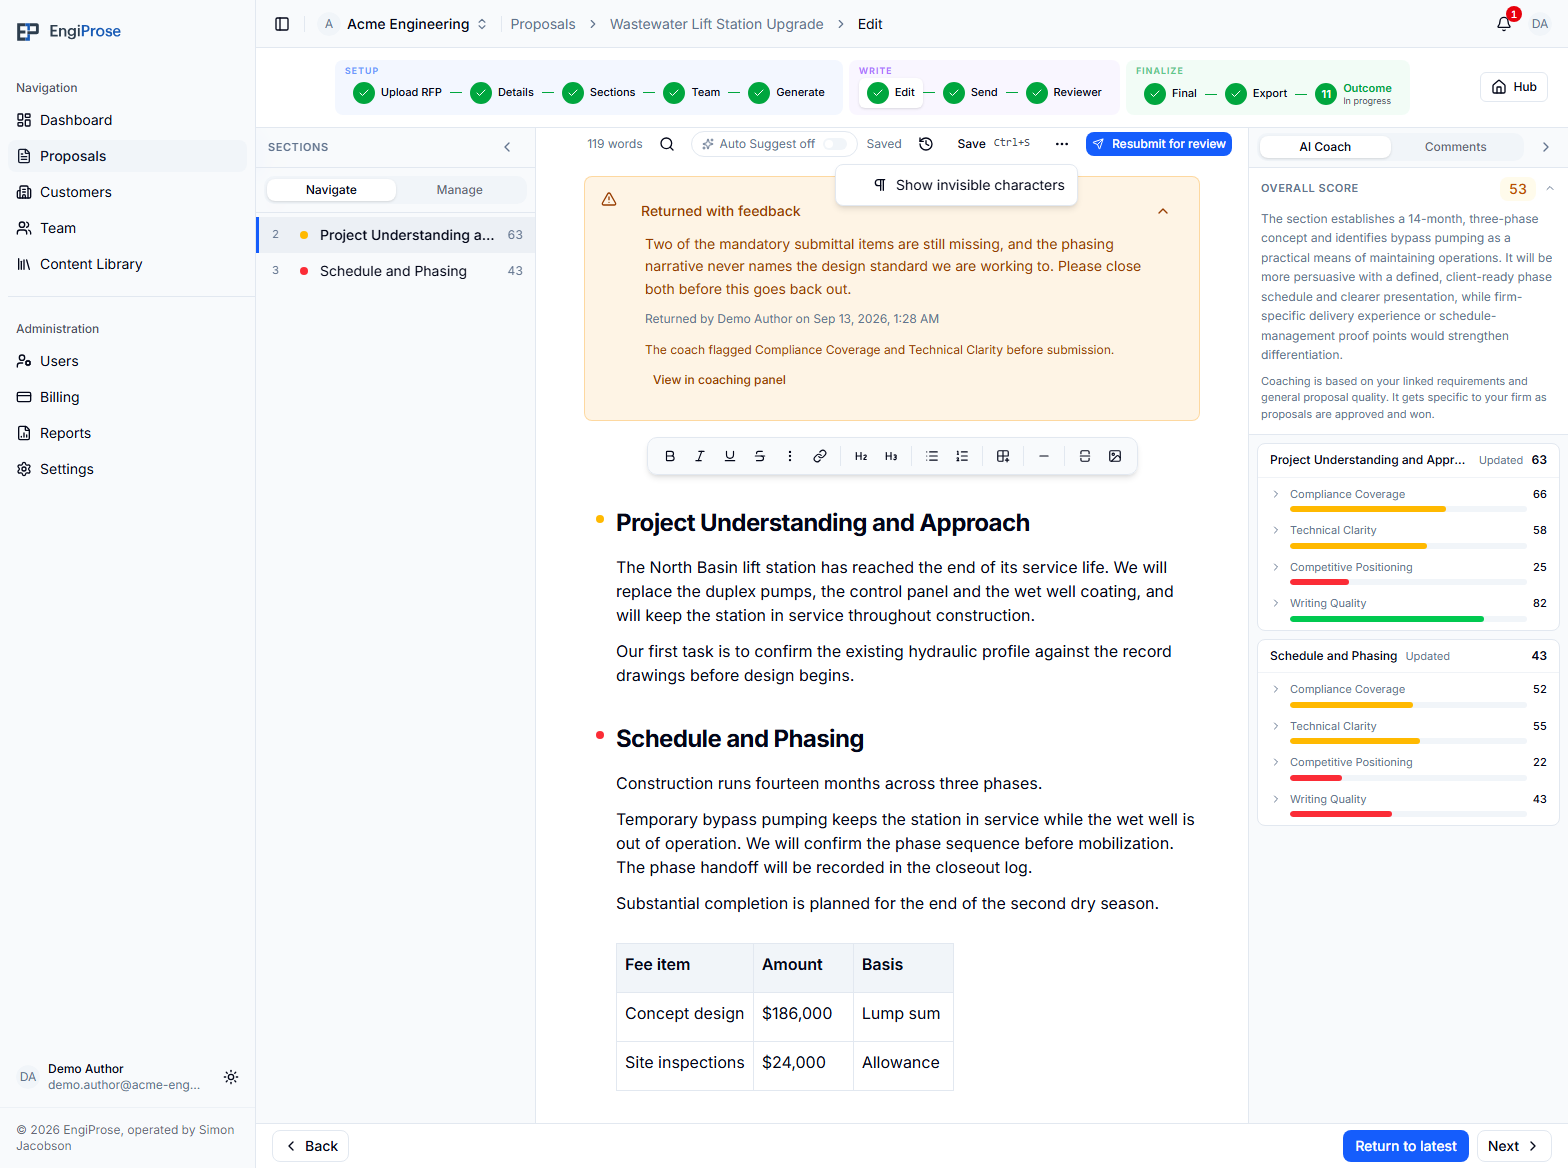The width and height of the screenshot is (1568, 1168).
Task: Click the Compliance Coverage bar scored 66
Action: click(1408, 509)
